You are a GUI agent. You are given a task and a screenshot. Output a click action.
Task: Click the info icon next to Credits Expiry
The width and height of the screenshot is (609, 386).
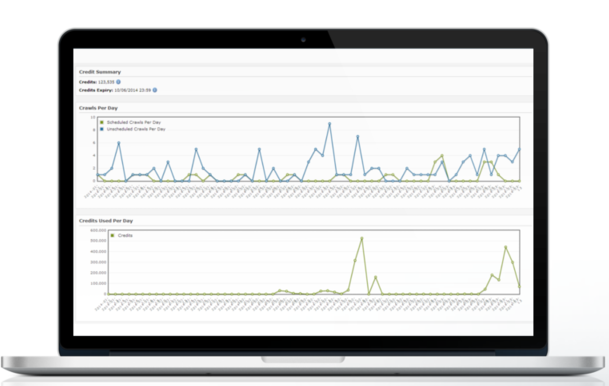point(155,90)
